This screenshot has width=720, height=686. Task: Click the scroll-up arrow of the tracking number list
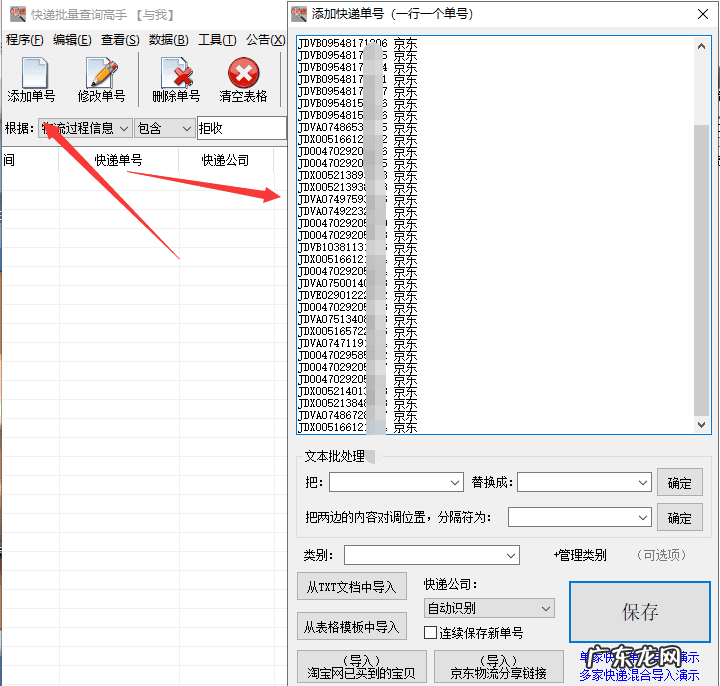pos(701,46)
